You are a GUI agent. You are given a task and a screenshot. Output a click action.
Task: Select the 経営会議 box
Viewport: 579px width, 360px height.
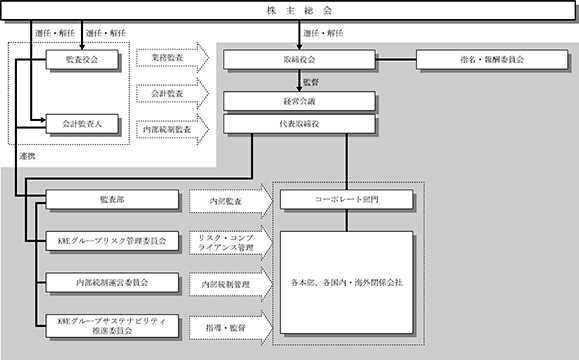click(x=299, y=101)
